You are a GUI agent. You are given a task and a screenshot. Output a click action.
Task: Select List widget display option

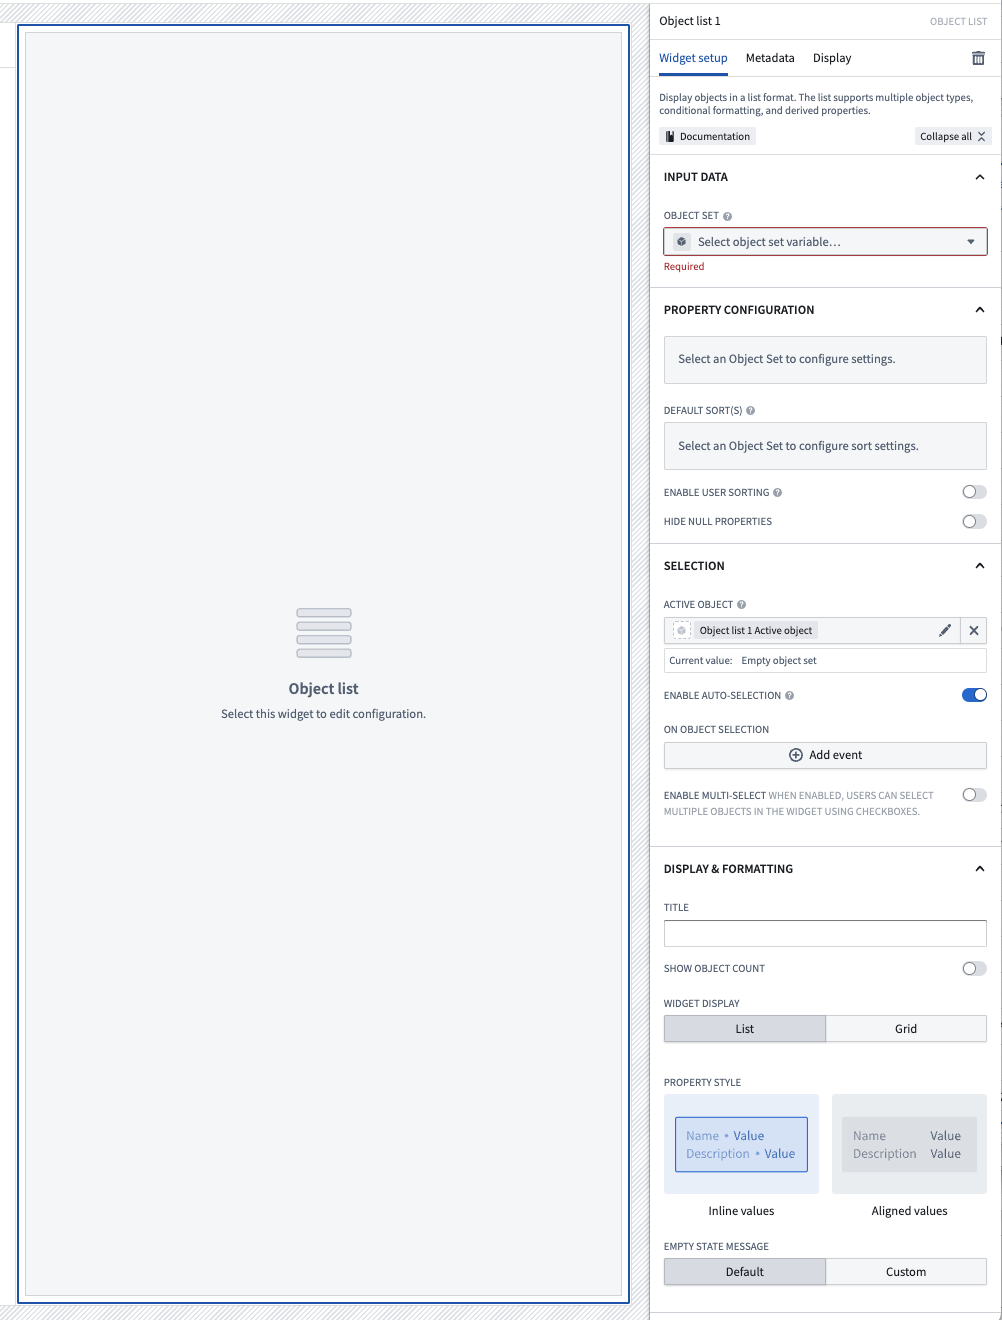coord(745,1029)
